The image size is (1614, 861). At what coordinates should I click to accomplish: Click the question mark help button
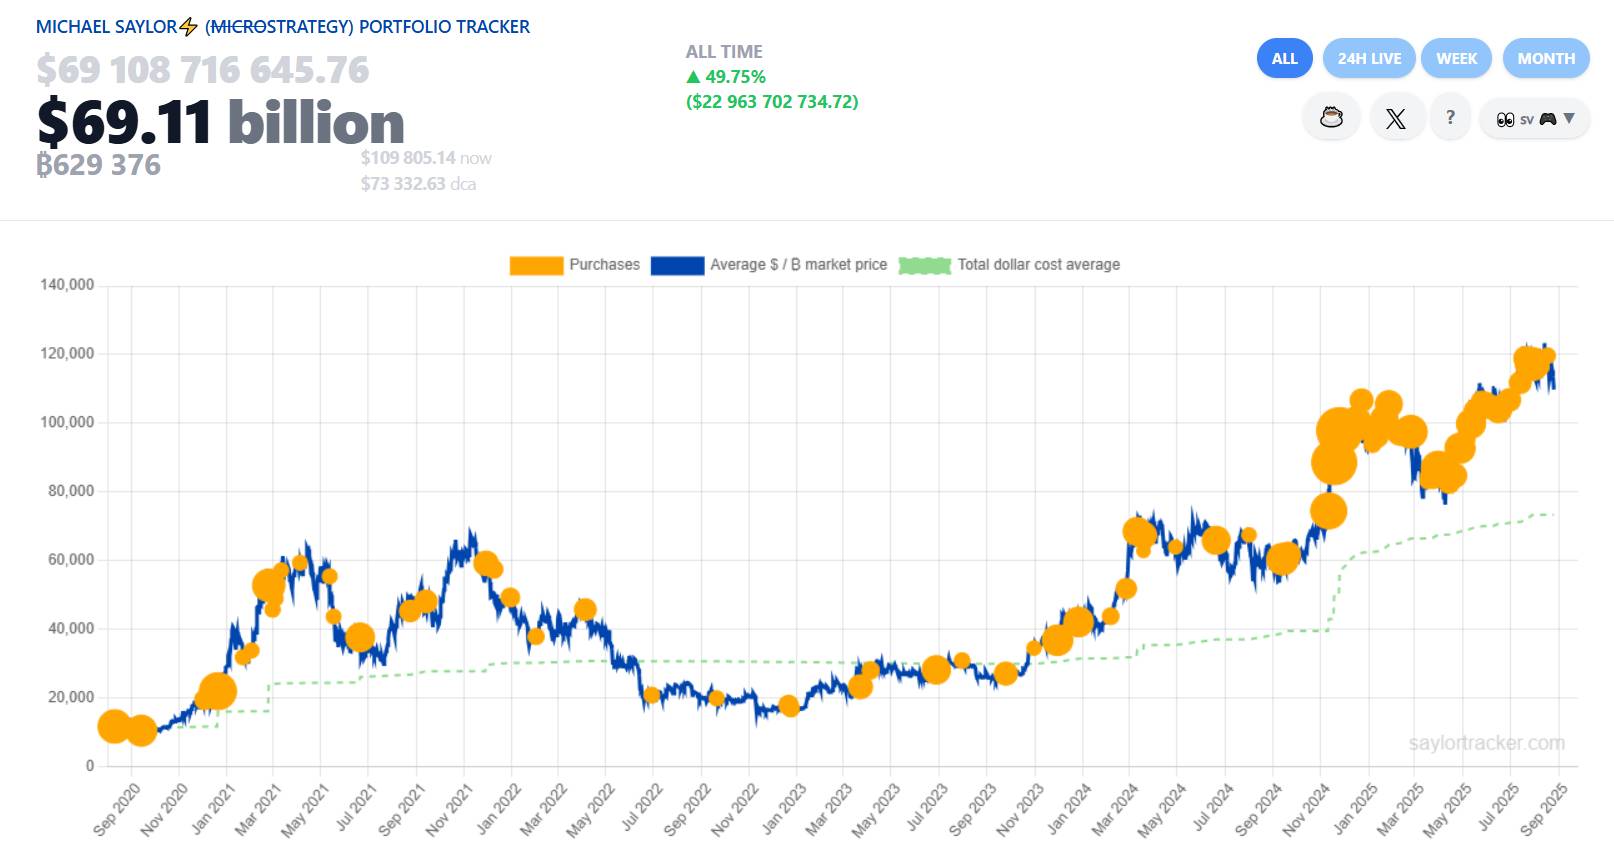coord(1450,118)
